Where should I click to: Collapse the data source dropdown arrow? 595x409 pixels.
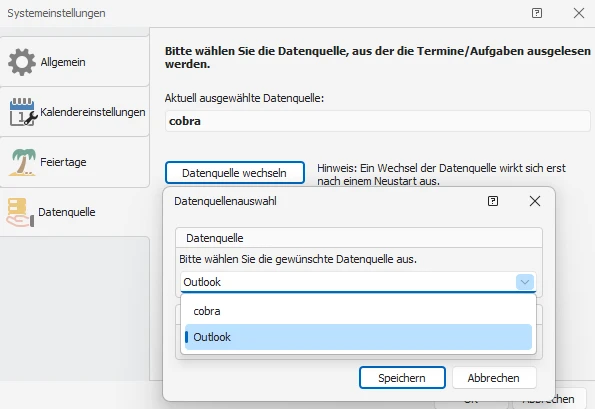point(525,282)
